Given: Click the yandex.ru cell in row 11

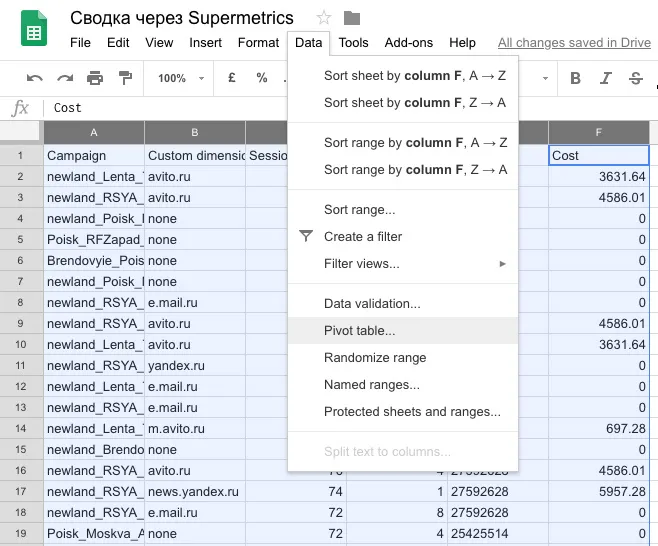Looking at the screenshot, I should click(x=195, y=366).
